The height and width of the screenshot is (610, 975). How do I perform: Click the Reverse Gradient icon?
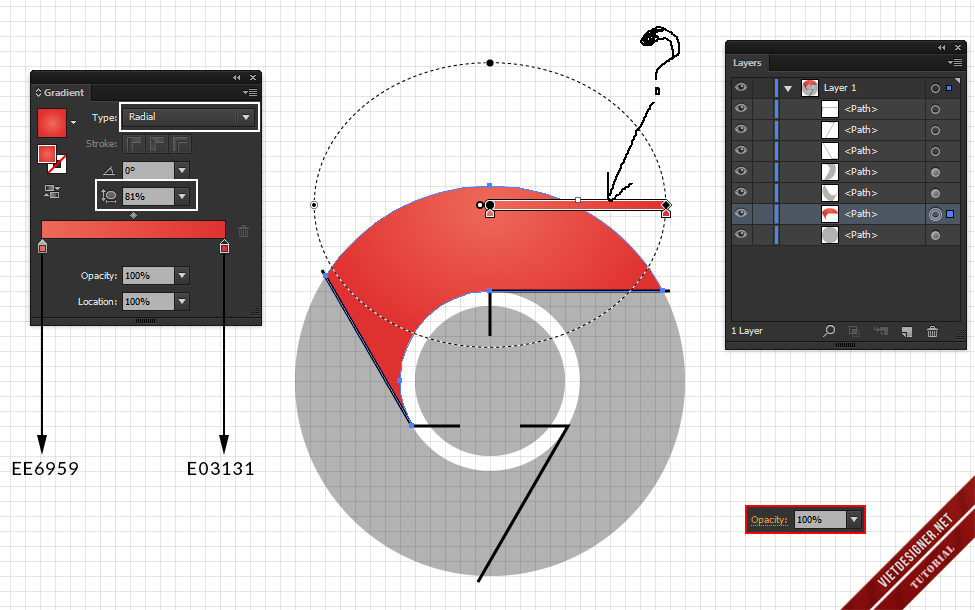click(52, 192)
